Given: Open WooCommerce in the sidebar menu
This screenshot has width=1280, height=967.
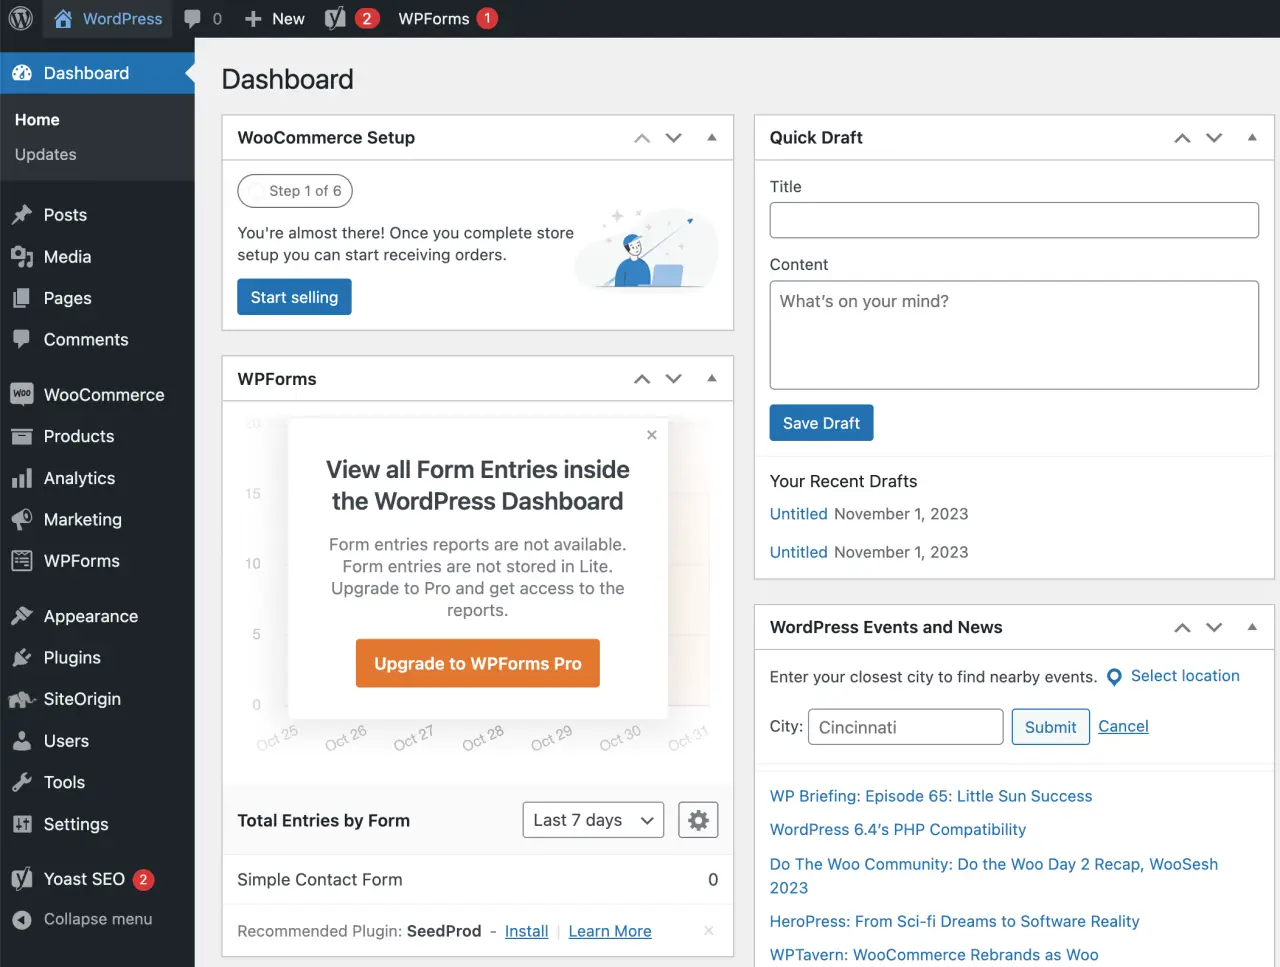Looking at the screenshot, I should point(97,395).
